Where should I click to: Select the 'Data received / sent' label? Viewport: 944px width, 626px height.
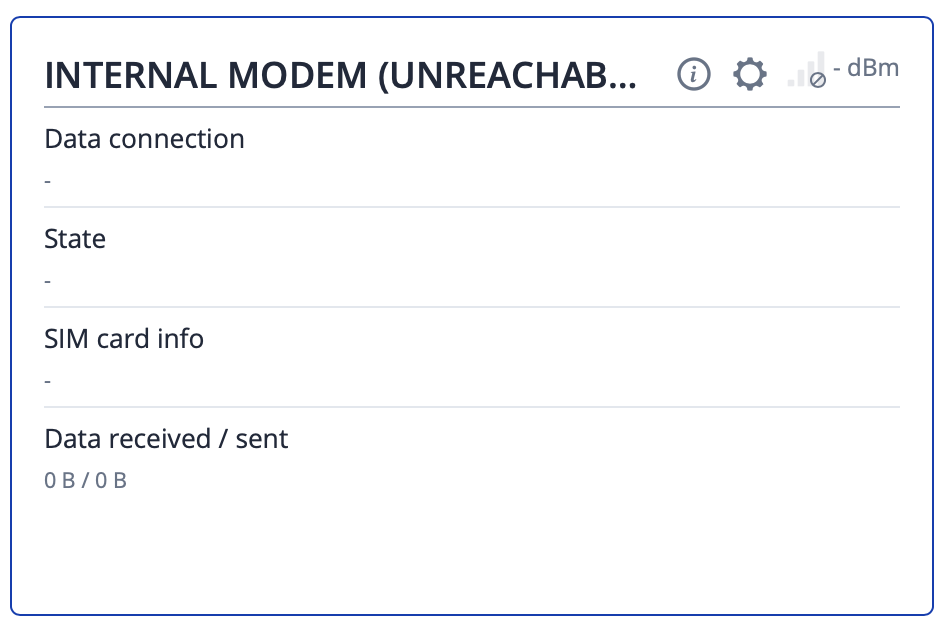[166, 439]
